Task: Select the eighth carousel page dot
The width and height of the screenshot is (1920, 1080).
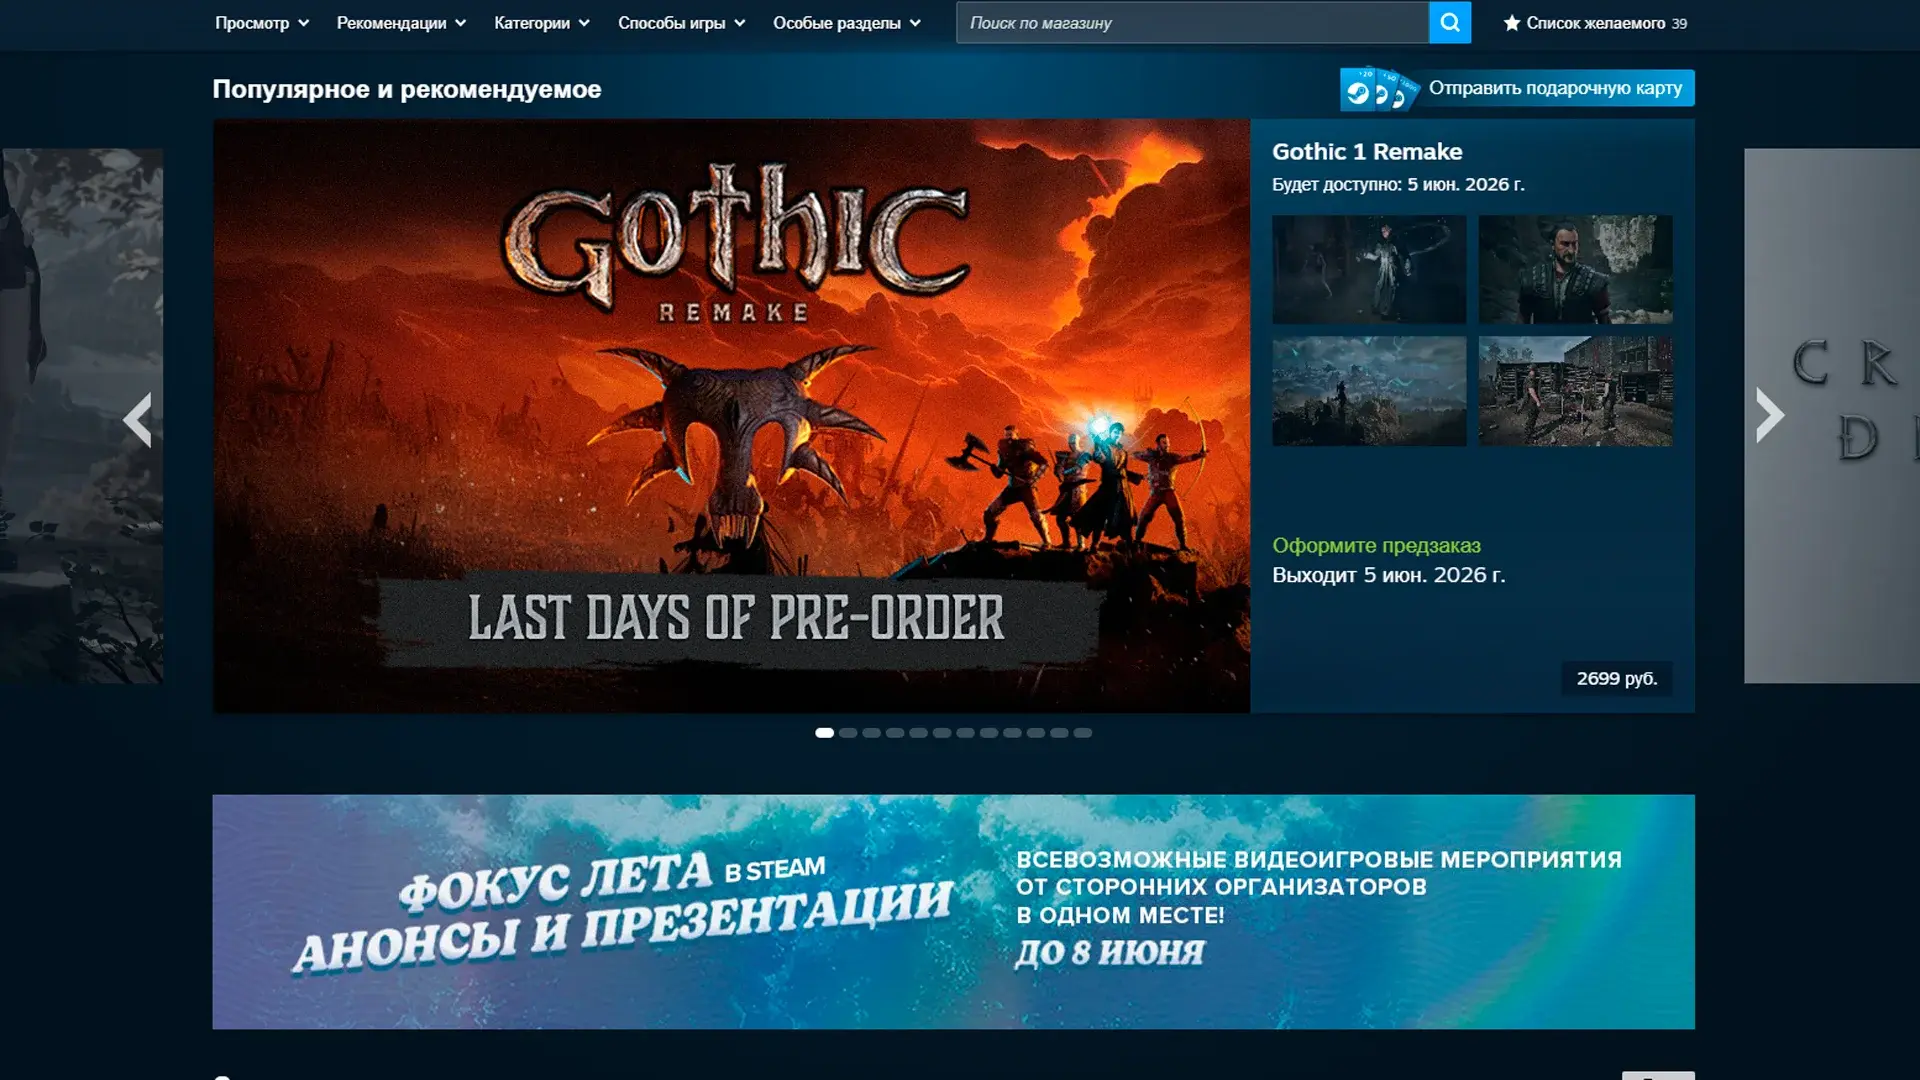Action: click(989, 733)
